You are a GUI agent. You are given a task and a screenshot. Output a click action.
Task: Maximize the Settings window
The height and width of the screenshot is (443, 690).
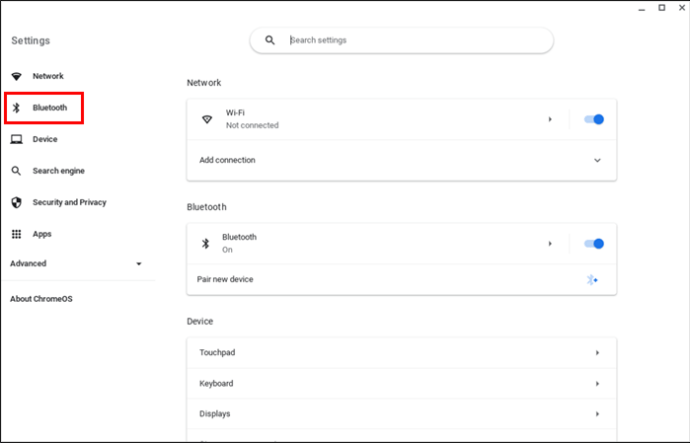pos(662,8)
